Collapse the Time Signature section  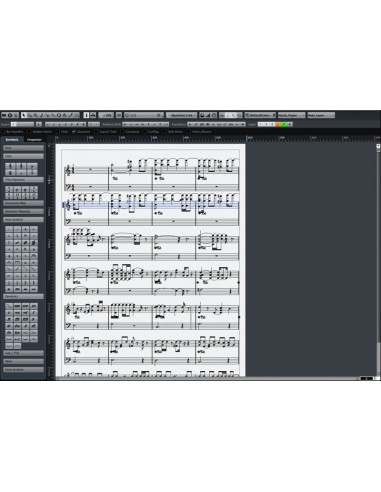pyautogui.click(x=23, y=180)
